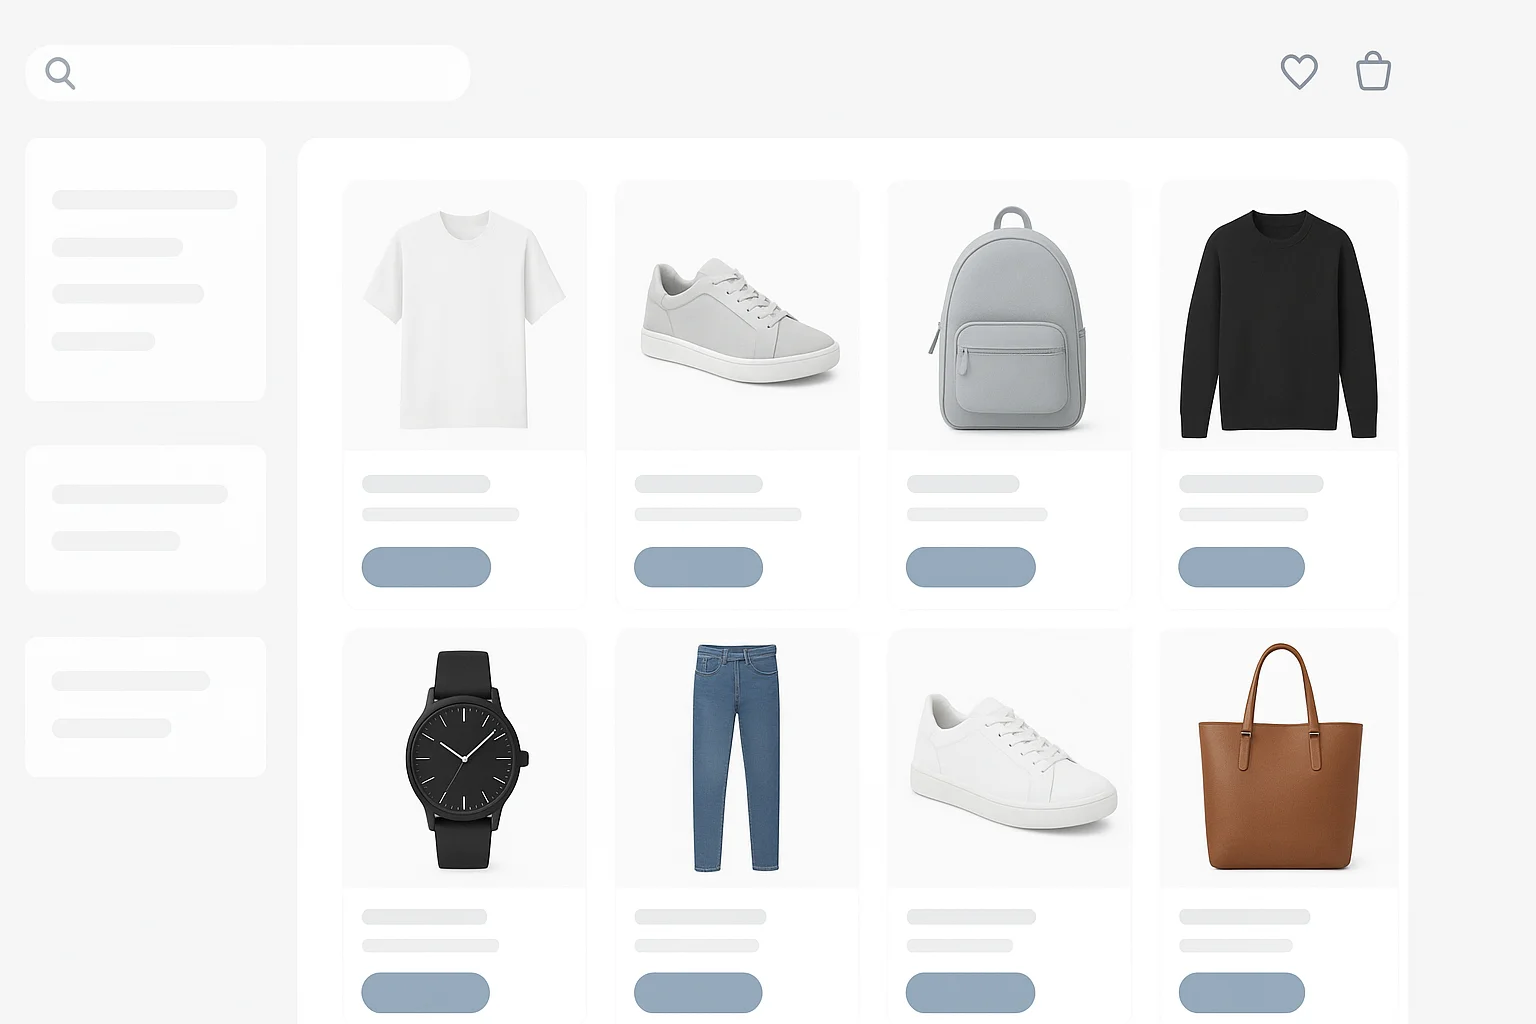
Task: Click the blue button under gray sneaker
Action: point(698,567)
